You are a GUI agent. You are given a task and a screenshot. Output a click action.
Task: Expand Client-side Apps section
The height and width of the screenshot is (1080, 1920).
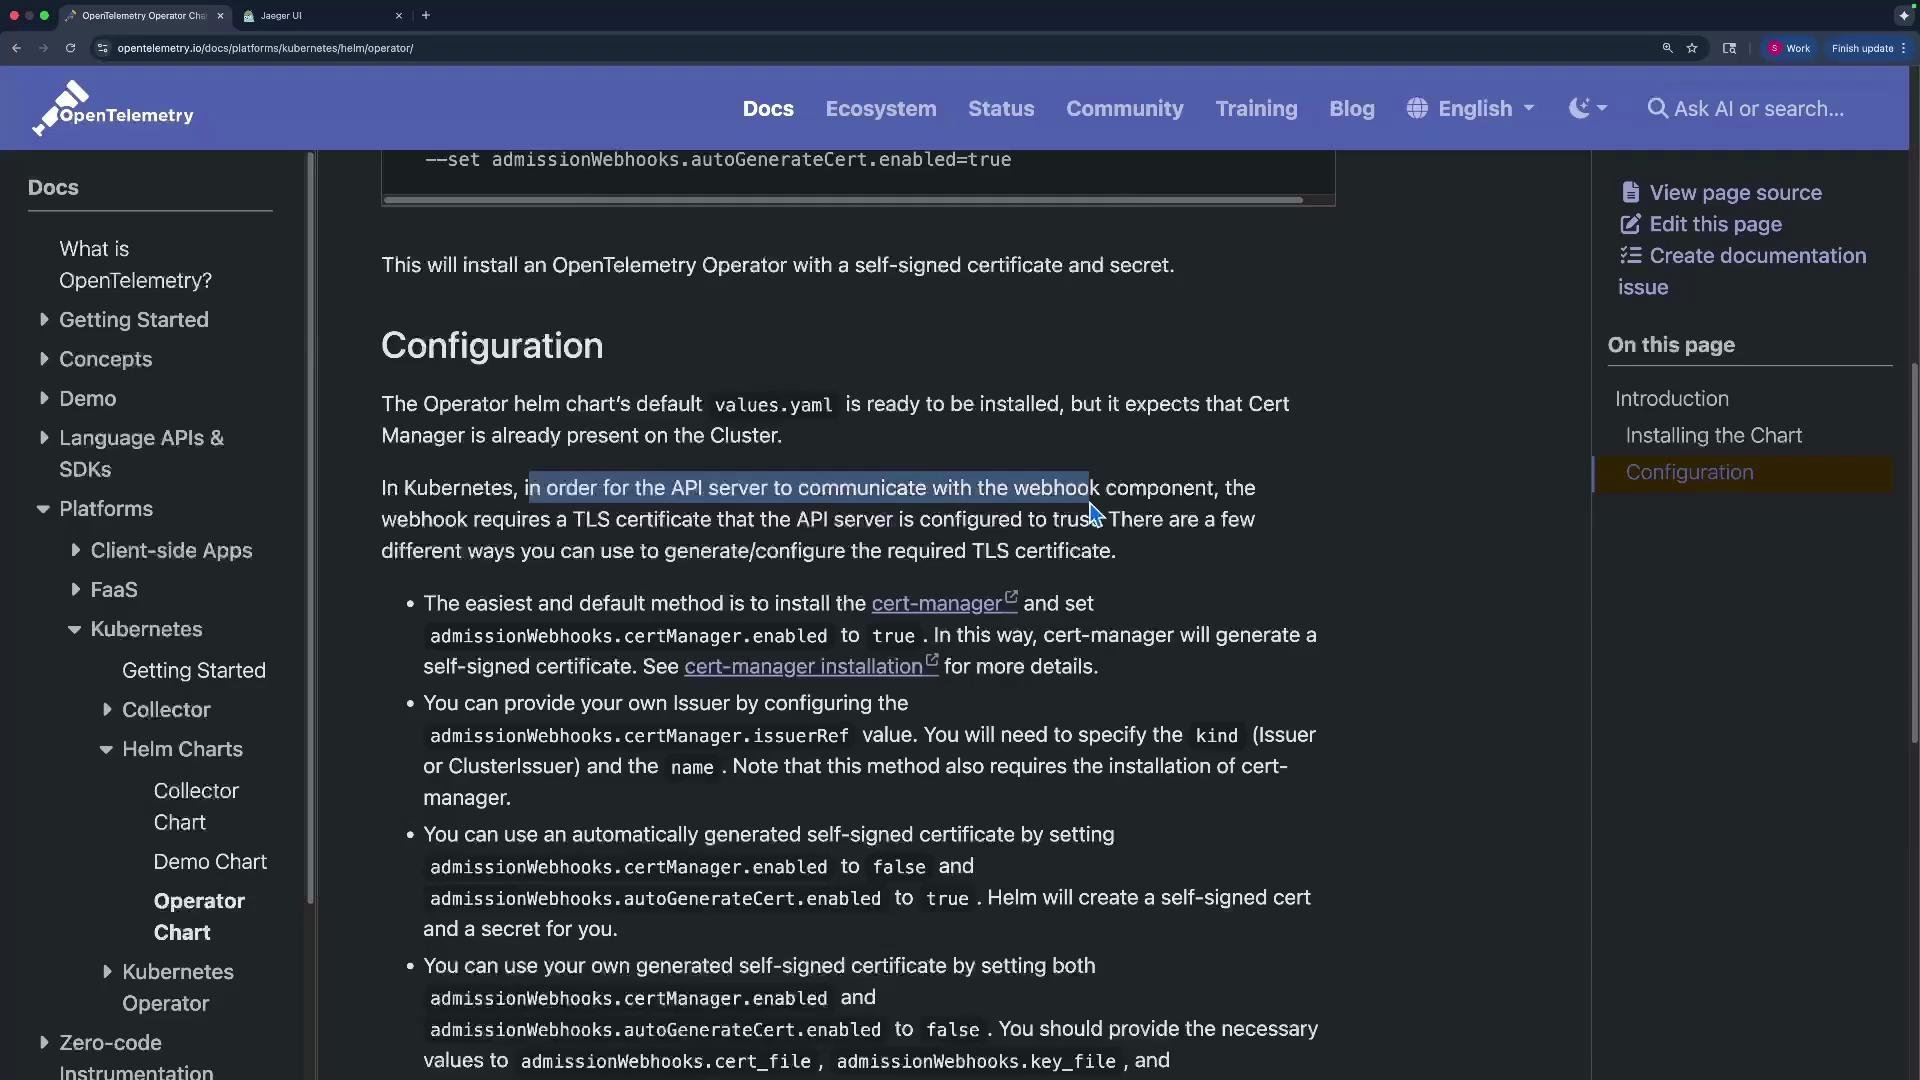[75, 550]
